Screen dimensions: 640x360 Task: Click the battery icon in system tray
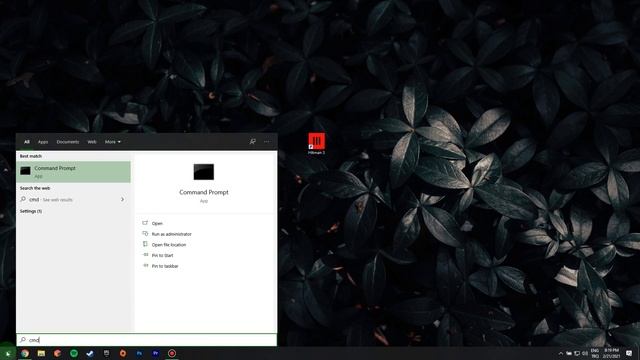[x=569, y=353]
